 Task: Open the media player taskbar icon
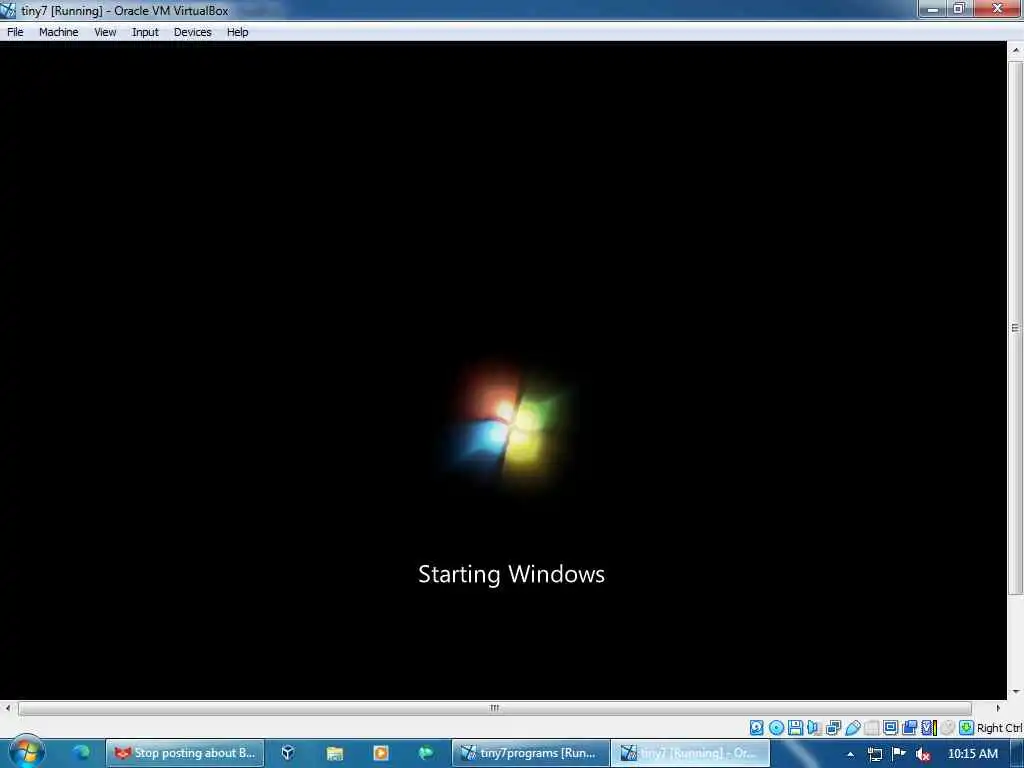[381, 753]
